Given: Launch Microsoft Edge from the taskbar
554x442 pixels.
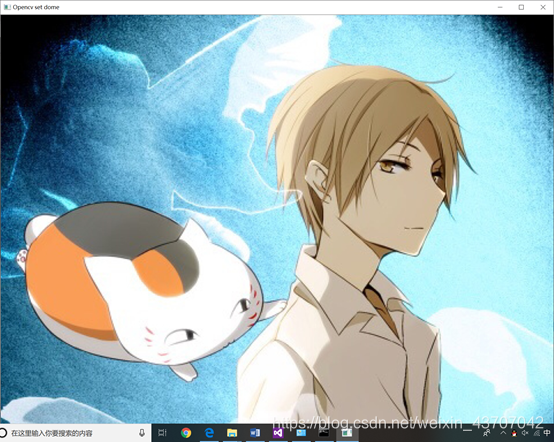Looking at the screenshot, I should pyautogui.click(x=209, y=433).
